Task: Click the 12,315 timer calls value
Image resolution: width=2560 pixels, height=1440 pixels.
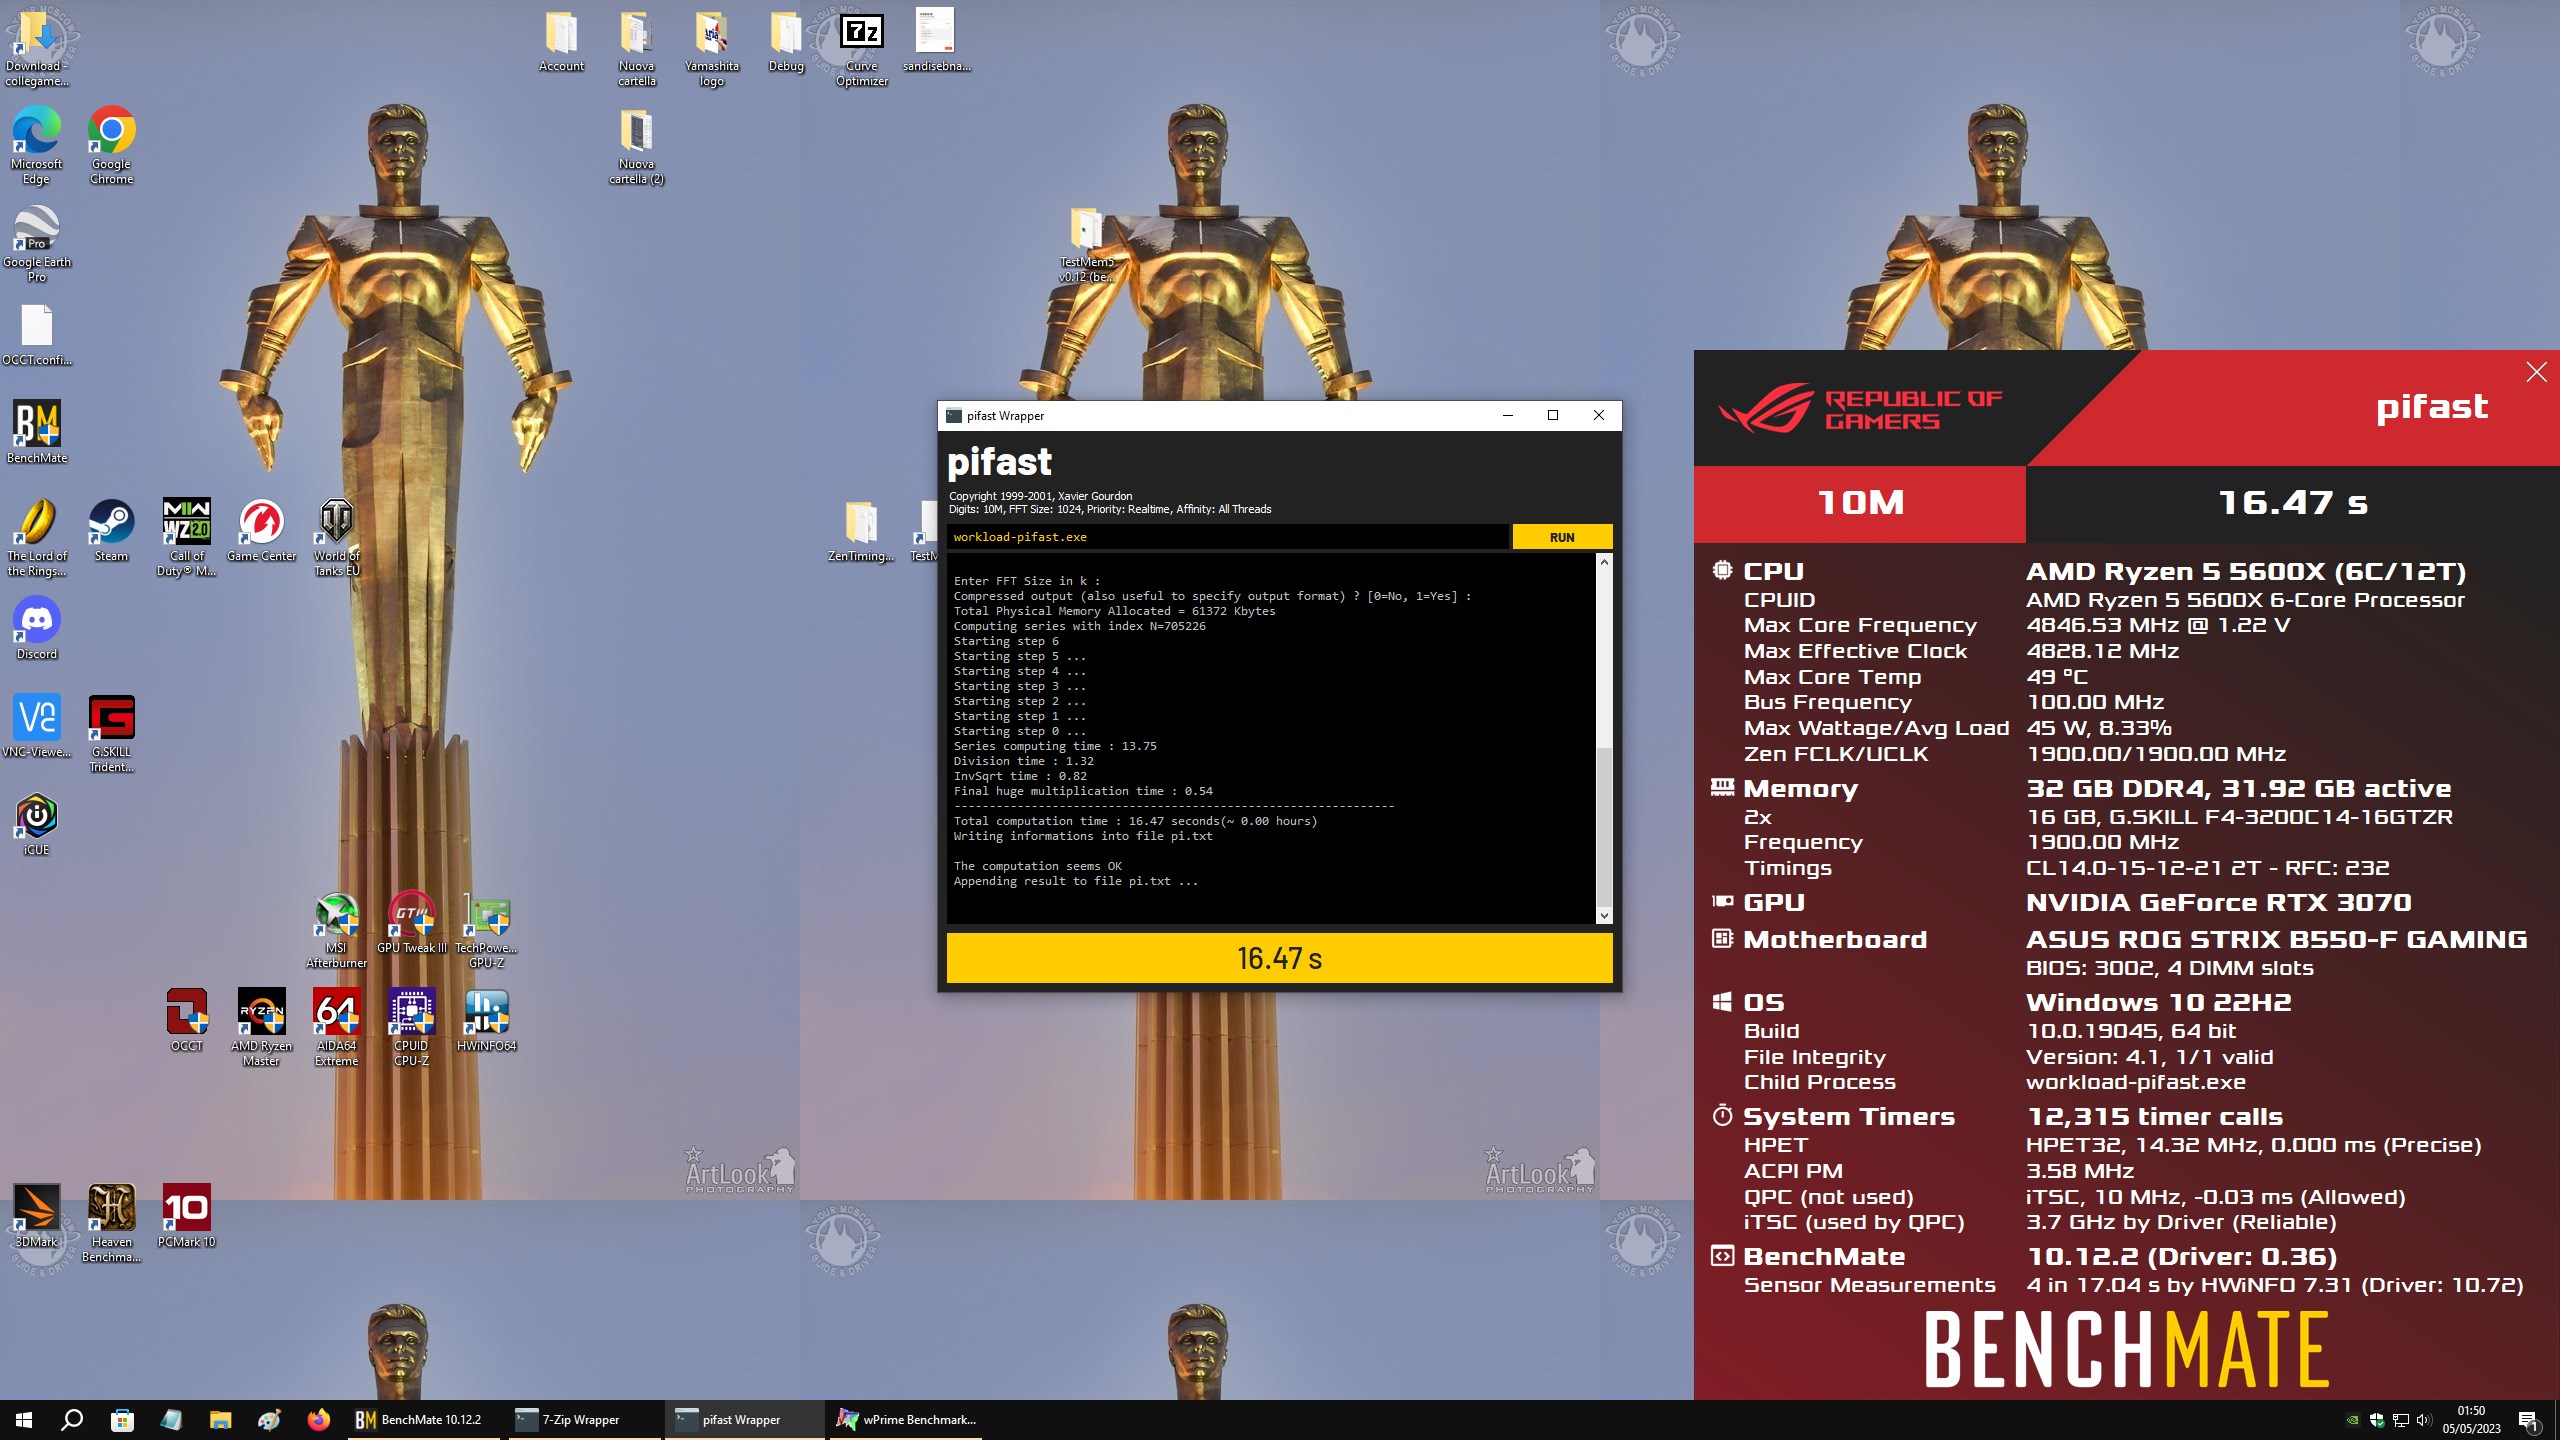Action: (x=2154, y=1116)
